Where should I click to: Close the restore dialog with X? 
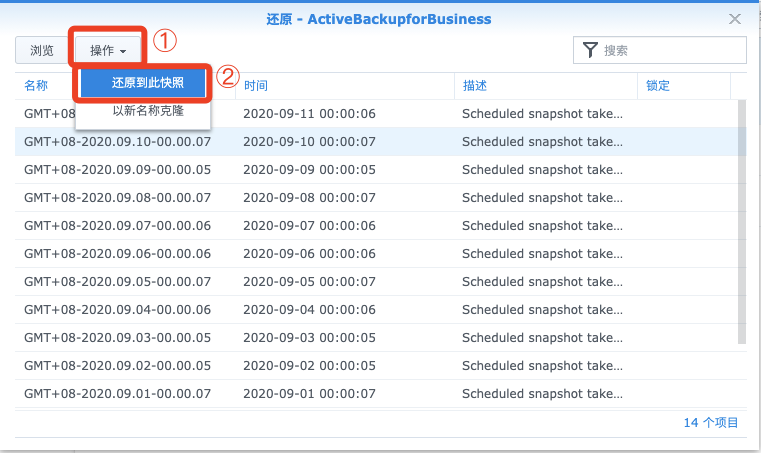coord(735,19)
